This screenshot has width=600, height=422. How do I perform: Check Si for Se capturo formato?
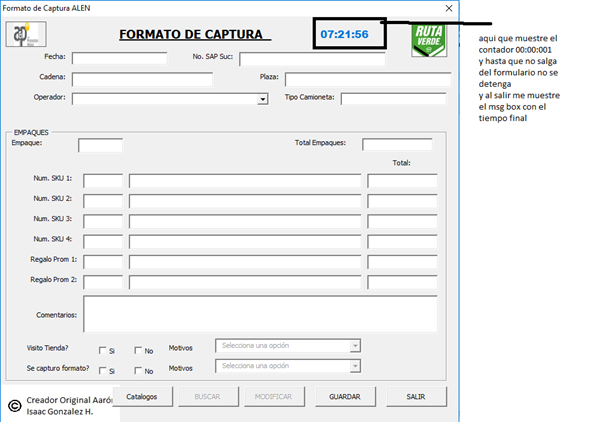click(x=103, y=371)
